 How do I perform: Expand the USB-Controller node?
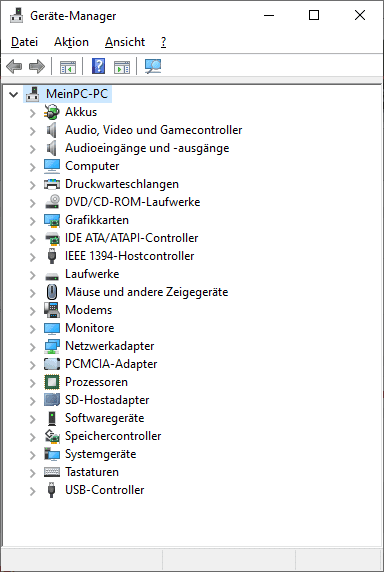coord(32,491)
